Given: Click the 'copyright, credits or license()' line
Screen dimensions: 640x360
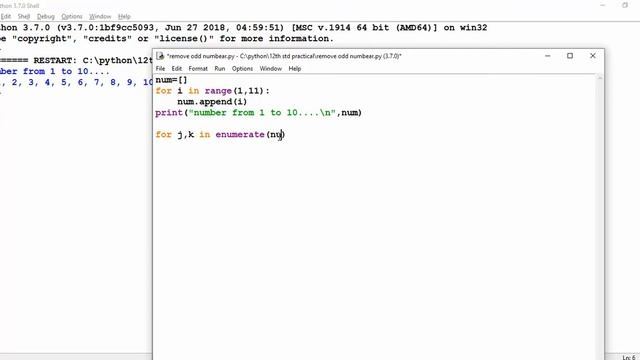Looking at the screenshot, I should tap(167, 38).
